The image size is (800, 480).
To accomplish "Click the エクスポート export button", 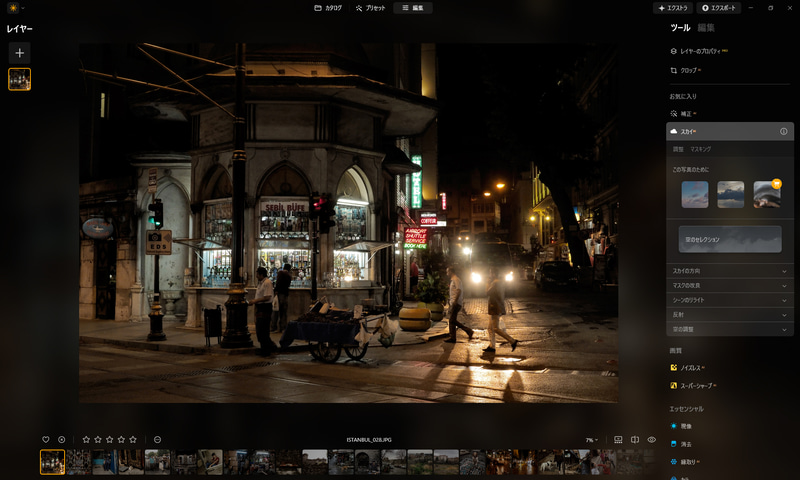I will pyautogui.click(x=720, y=8).
